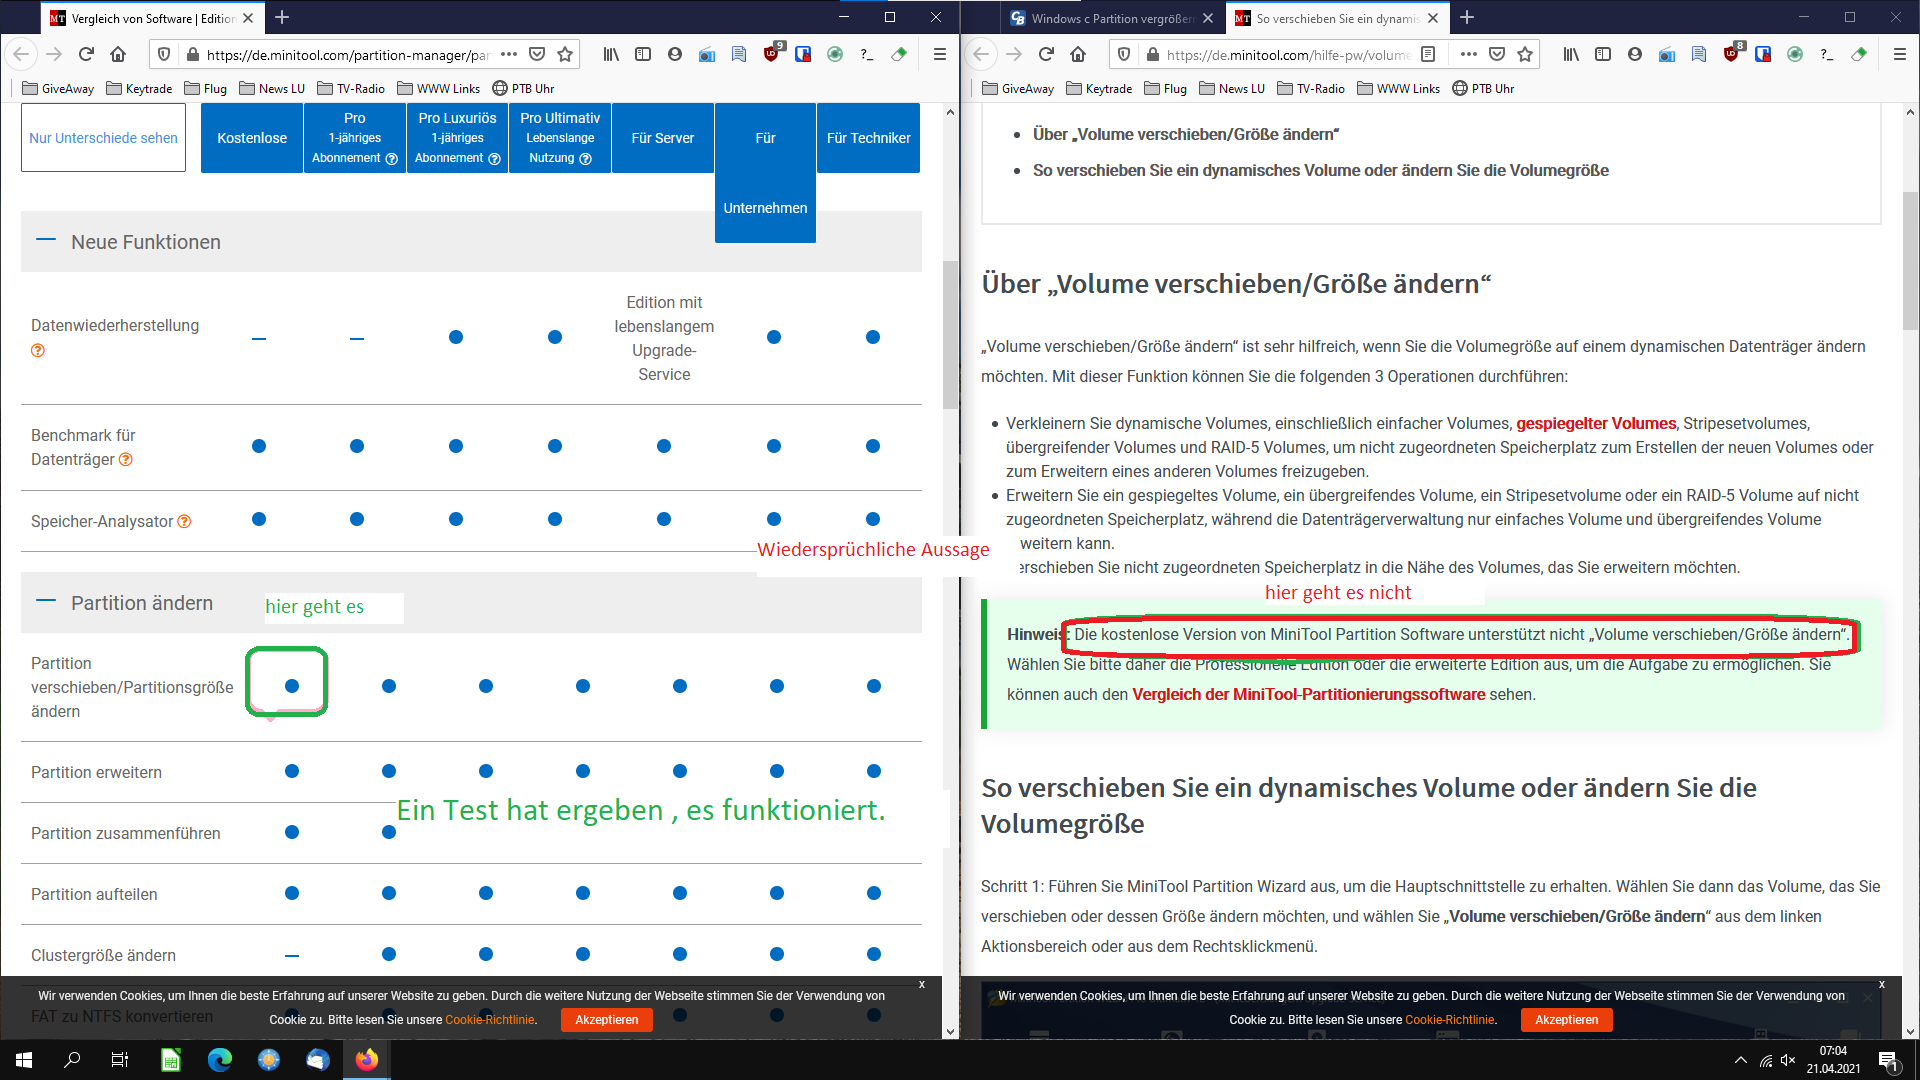Open the GiveAway bookmarks folder on left

58,88
